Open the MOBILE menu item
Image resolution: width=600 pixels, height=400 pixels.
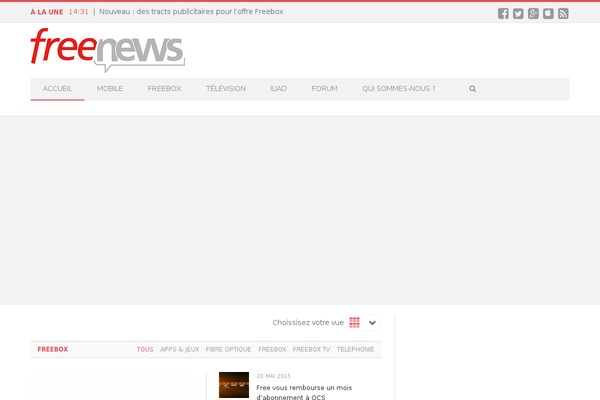click(110, 89)
